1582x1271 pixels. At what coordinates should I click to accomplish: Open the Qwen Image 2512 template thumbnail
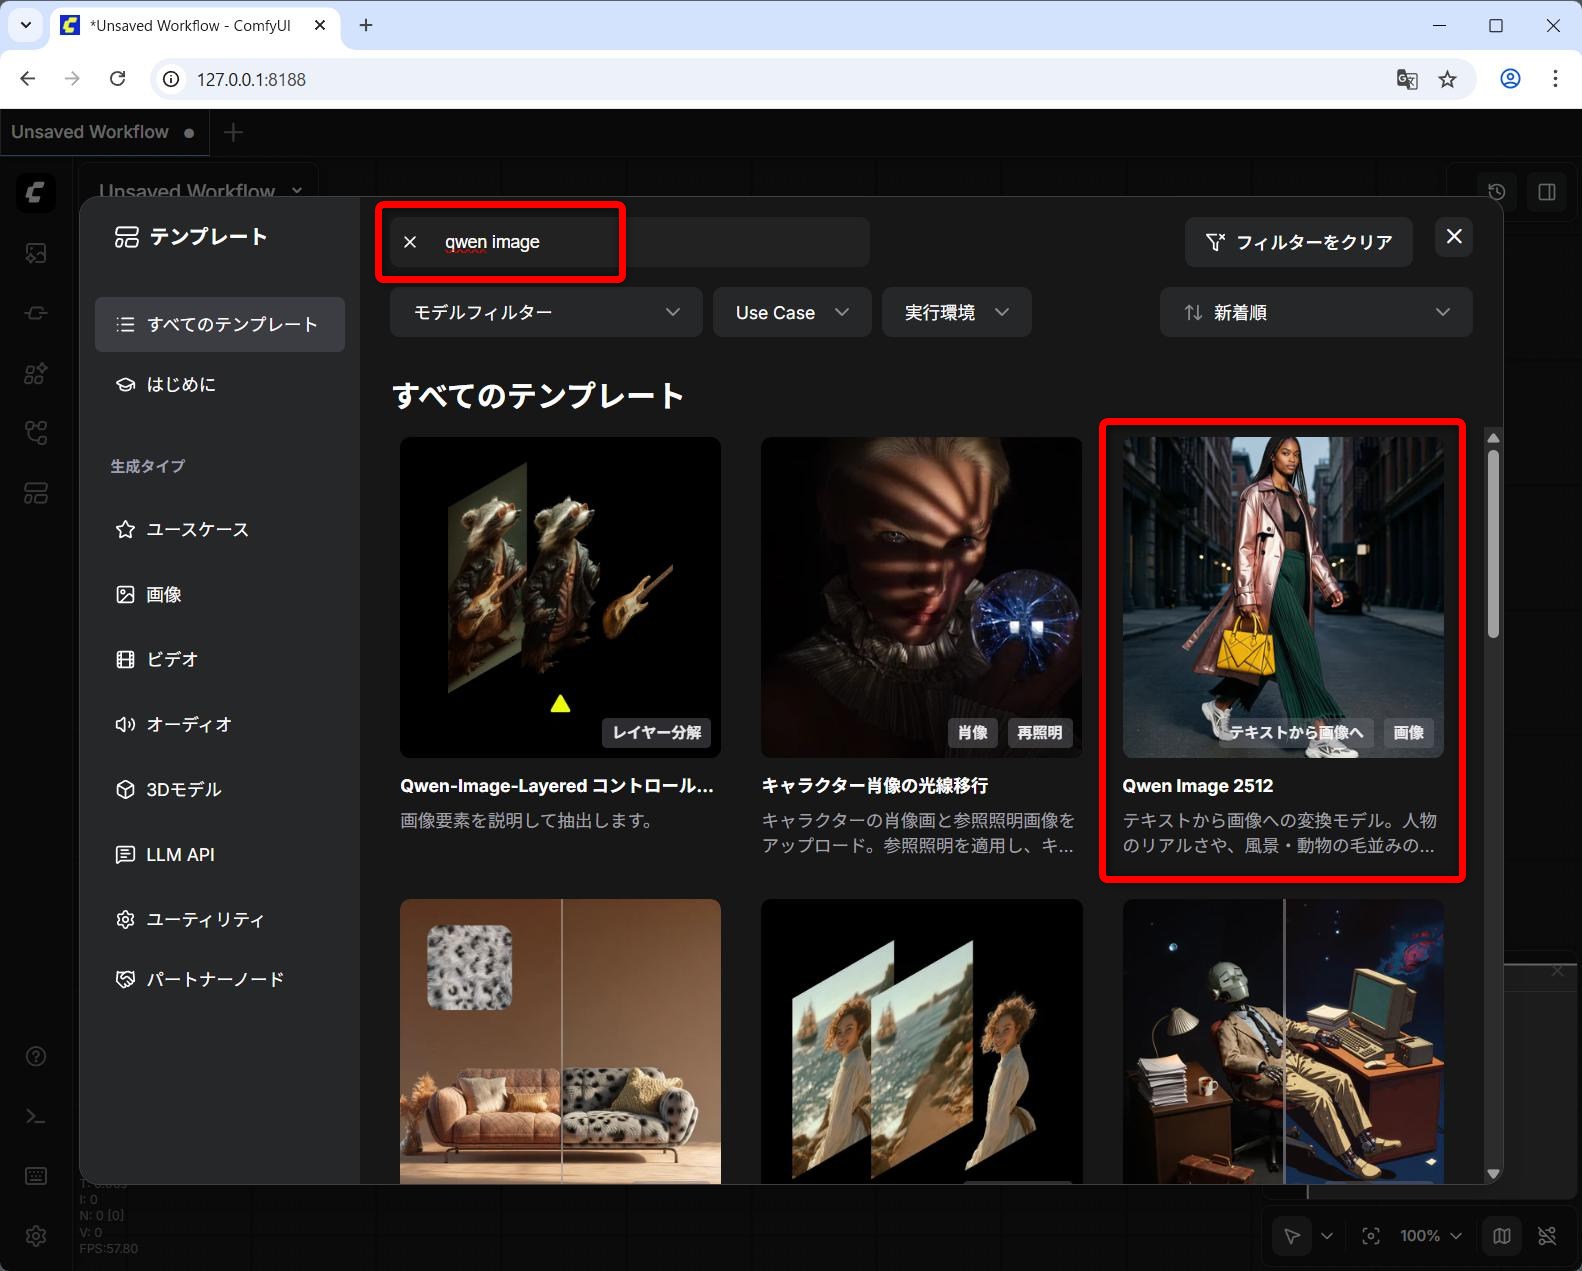coord(1282,597)
